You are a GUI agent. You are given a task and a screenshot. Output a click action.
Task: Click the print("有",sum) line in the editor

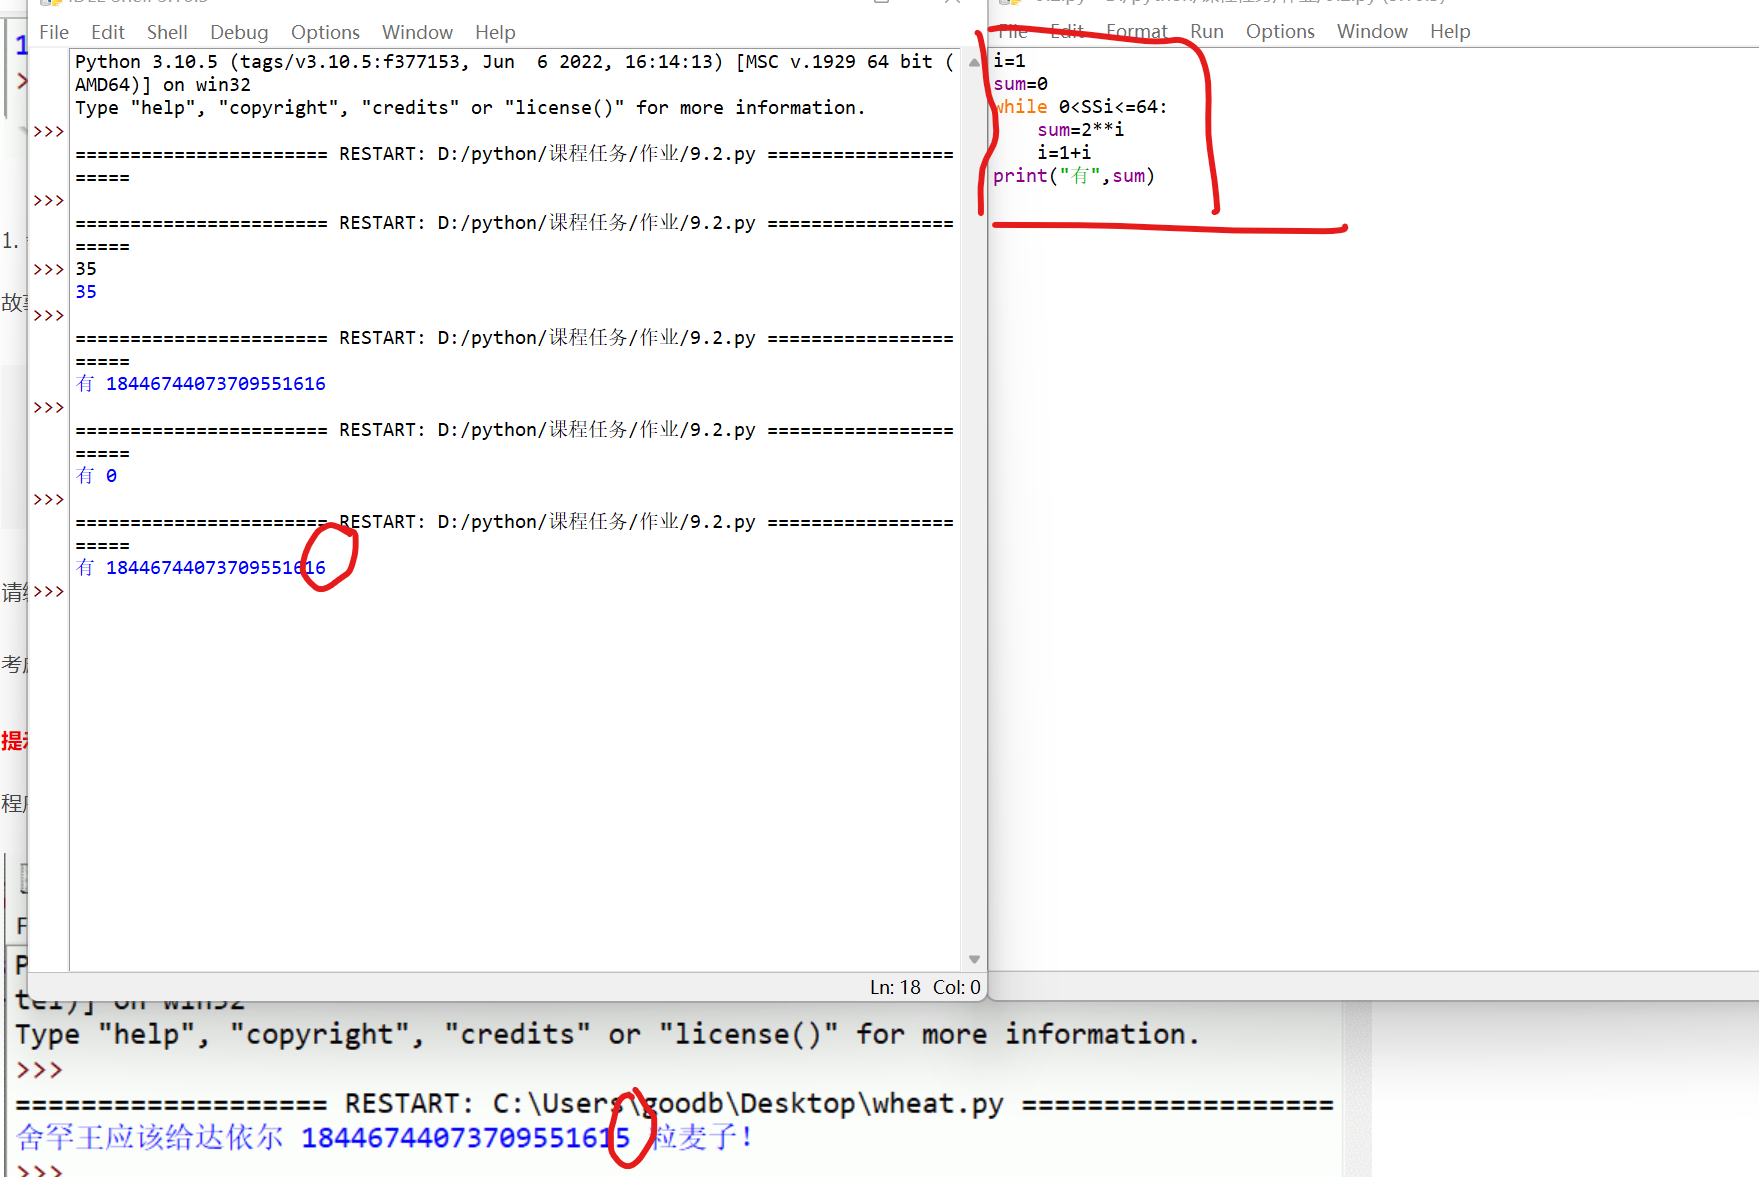click(x=1074, y=176)
